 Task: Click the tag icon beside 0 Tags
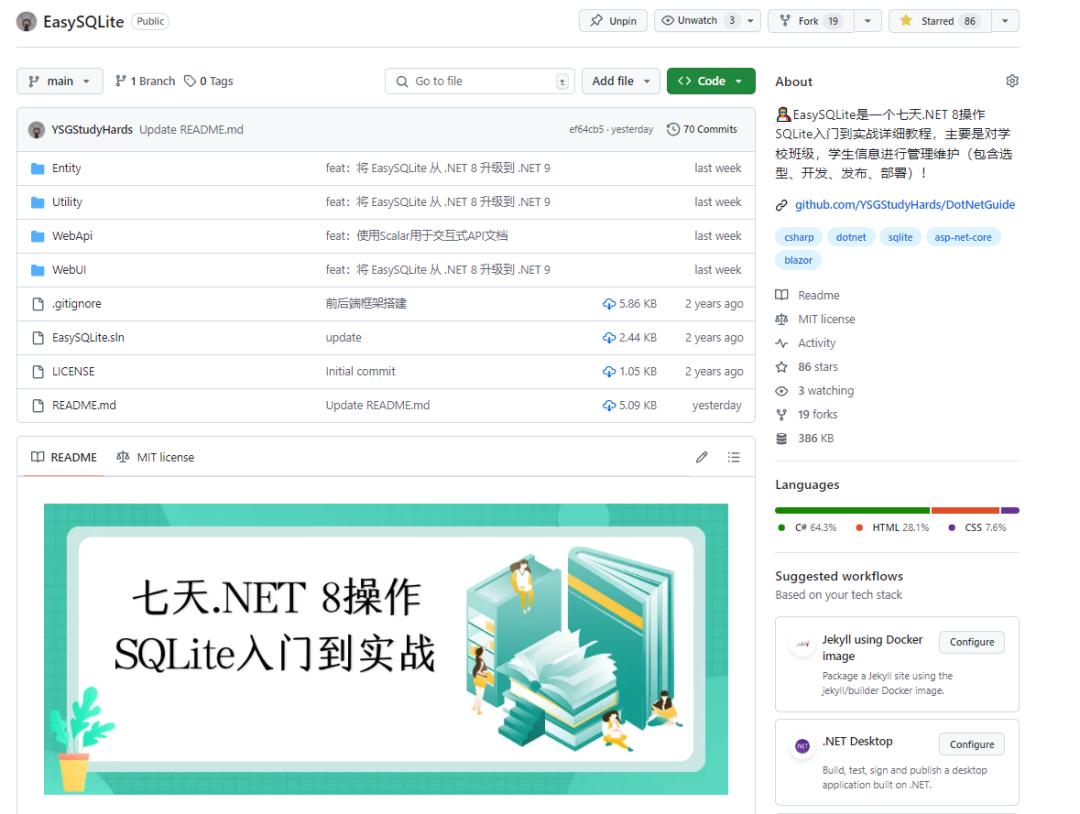[189, 81]
